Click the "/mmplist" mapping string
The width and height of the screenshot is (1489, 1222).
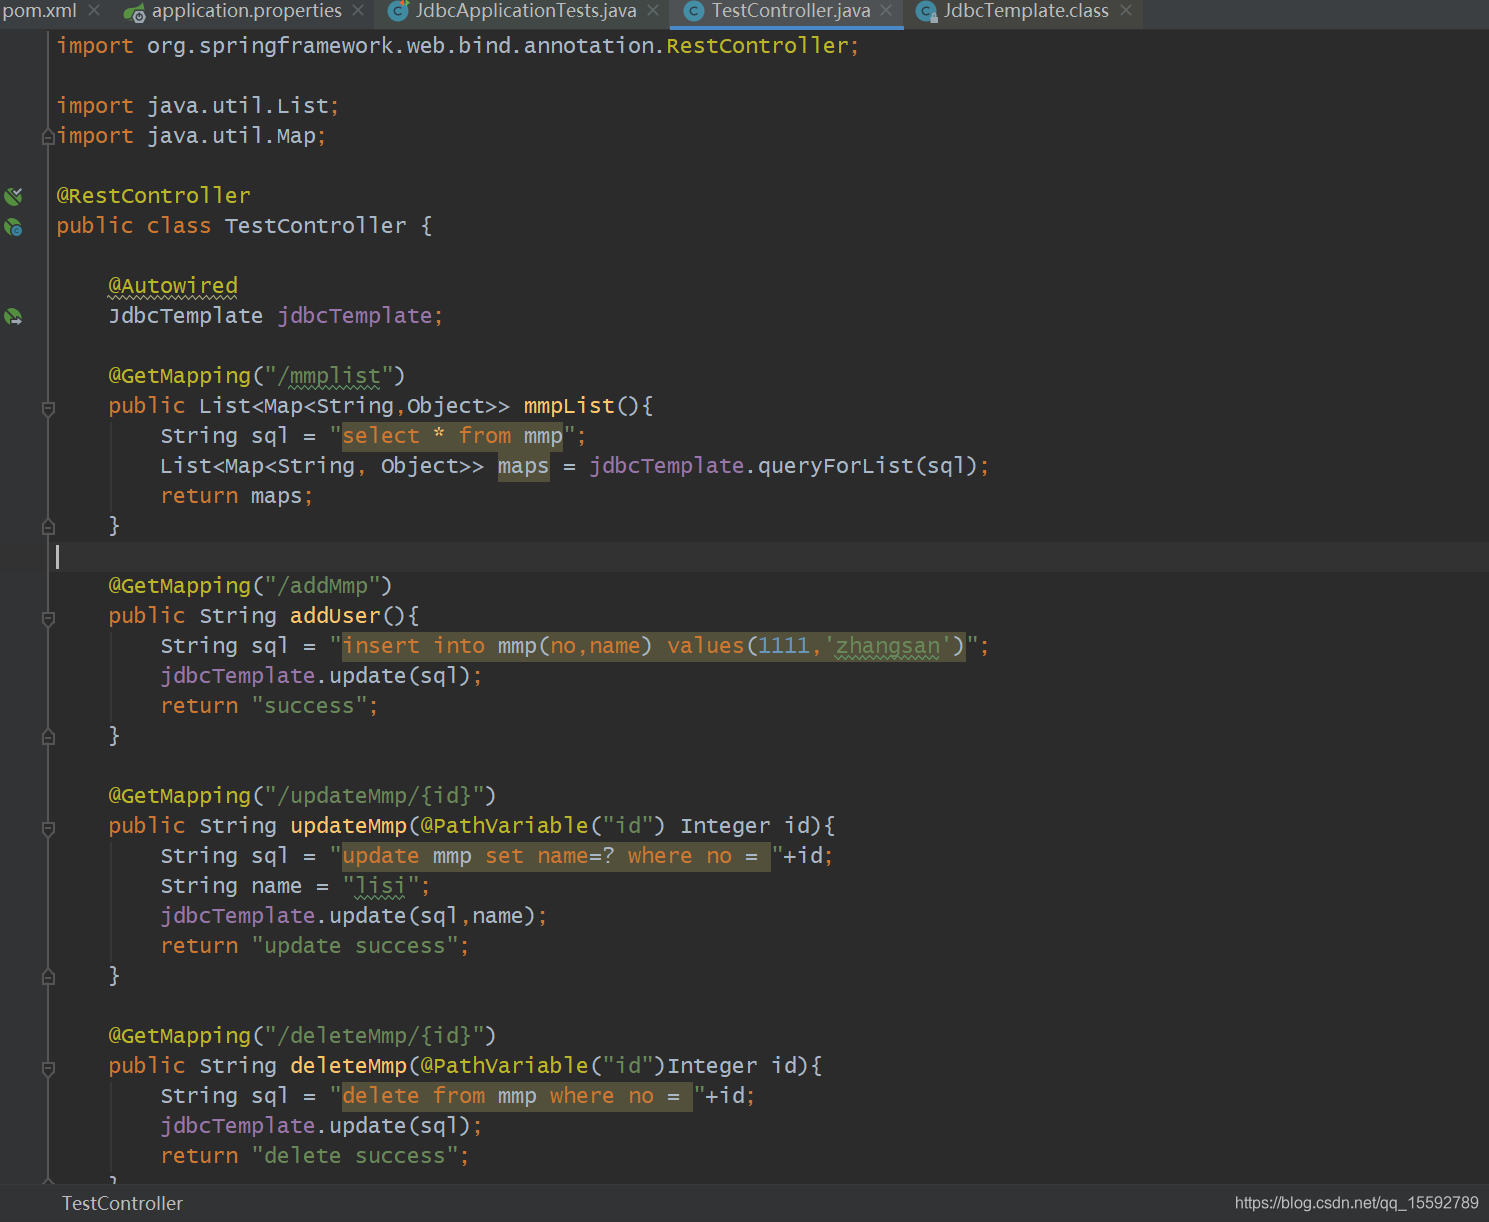coord(329,376)
